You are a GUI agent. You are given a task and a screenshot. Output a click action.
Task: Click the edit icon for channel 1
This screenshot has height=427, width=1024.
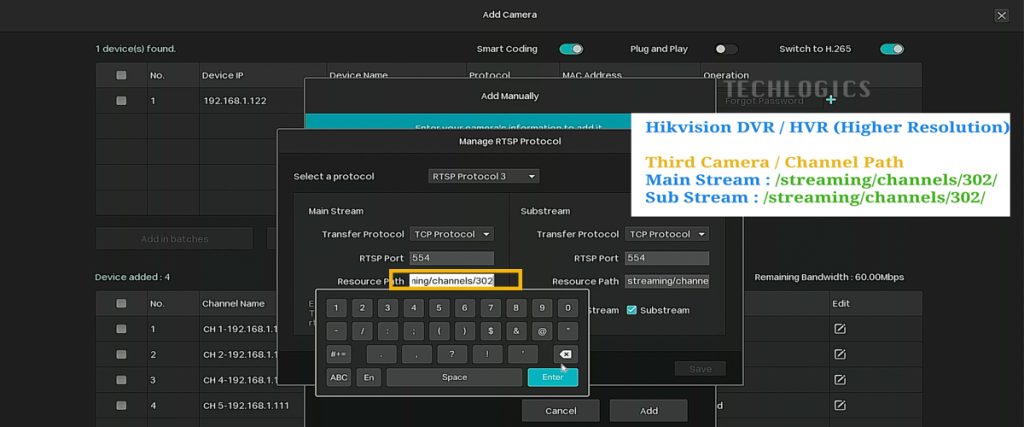(840, 329)
